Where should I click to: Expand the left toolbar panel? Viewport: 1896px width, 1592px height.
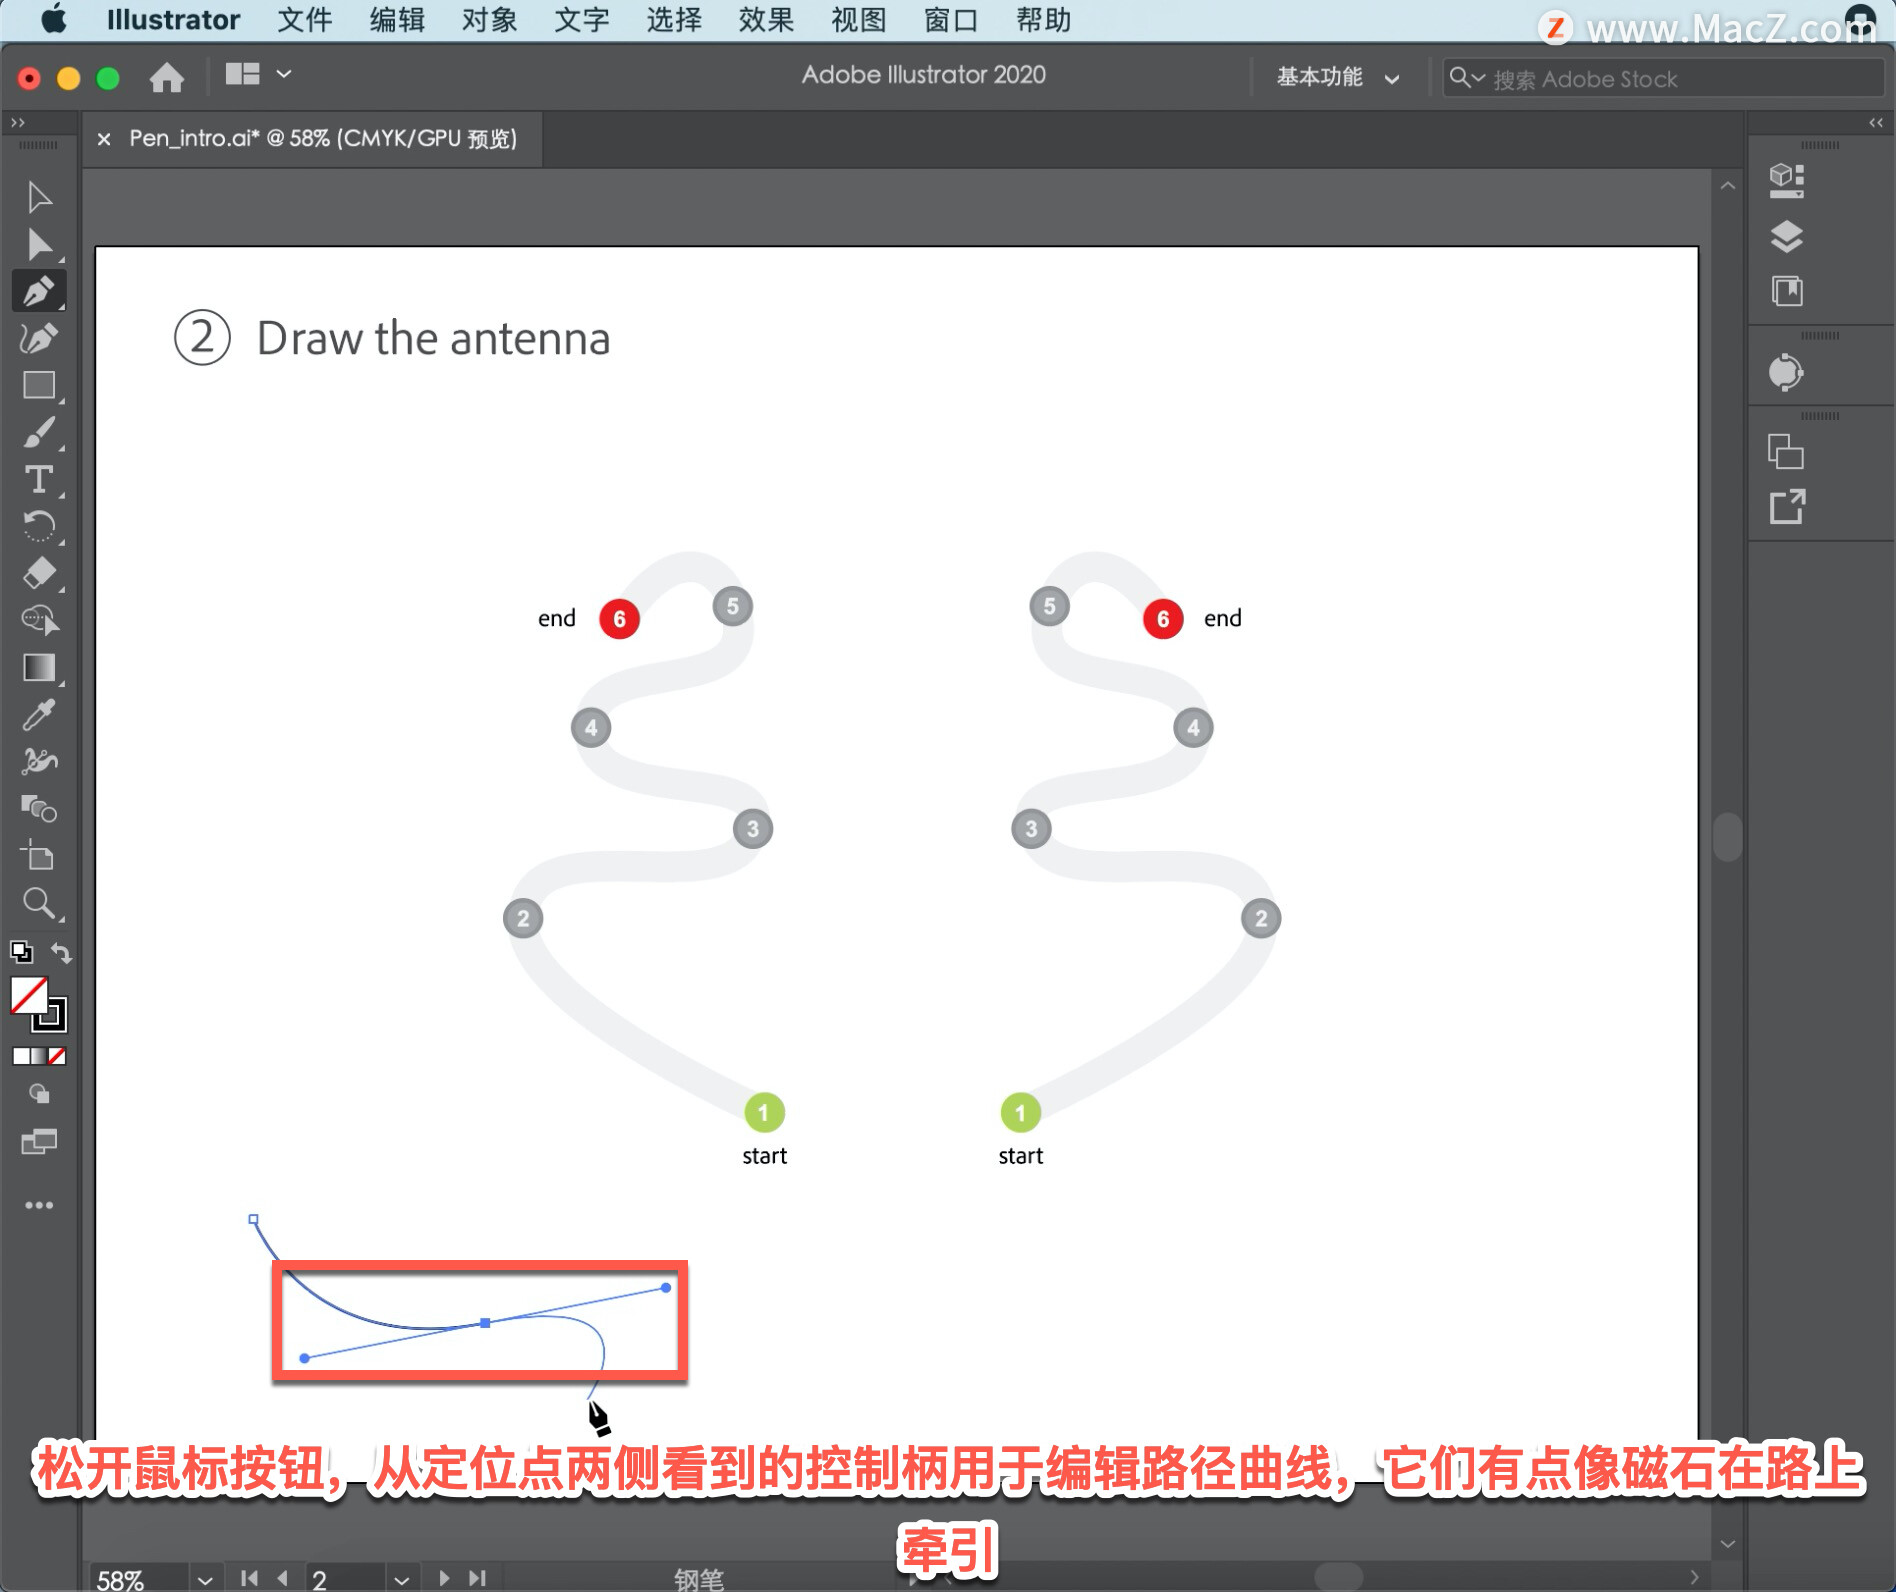click(x=17, y=122)
